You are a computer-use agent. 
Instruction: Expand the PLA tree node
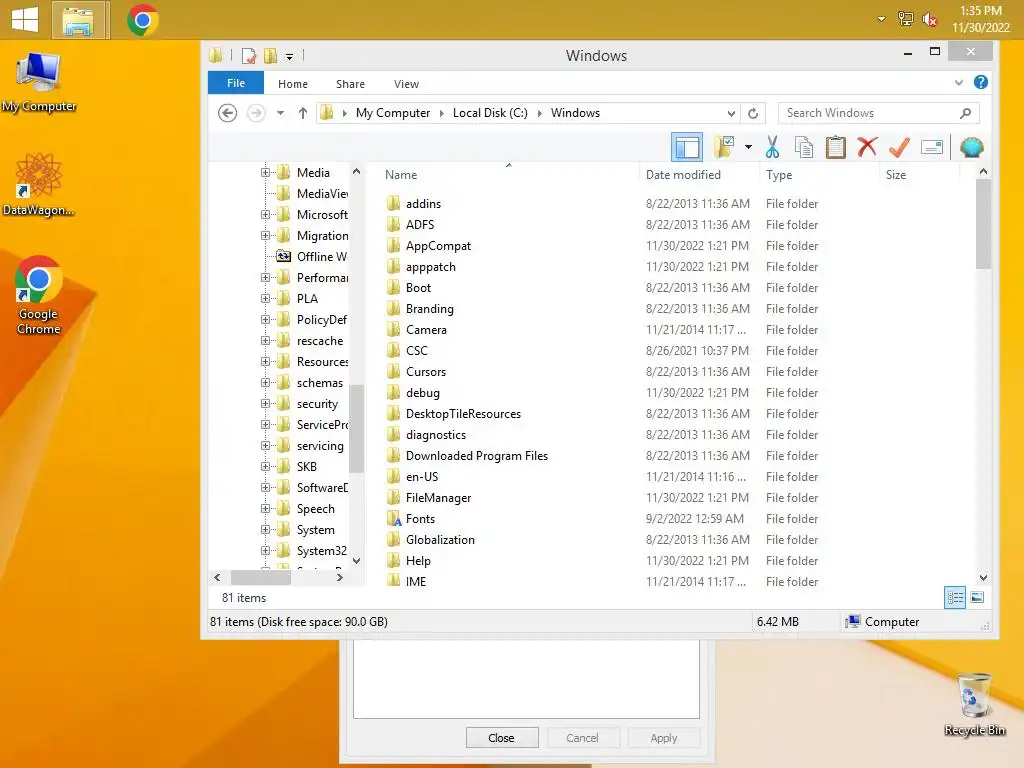pyautogui.click(x=265, y=298)
